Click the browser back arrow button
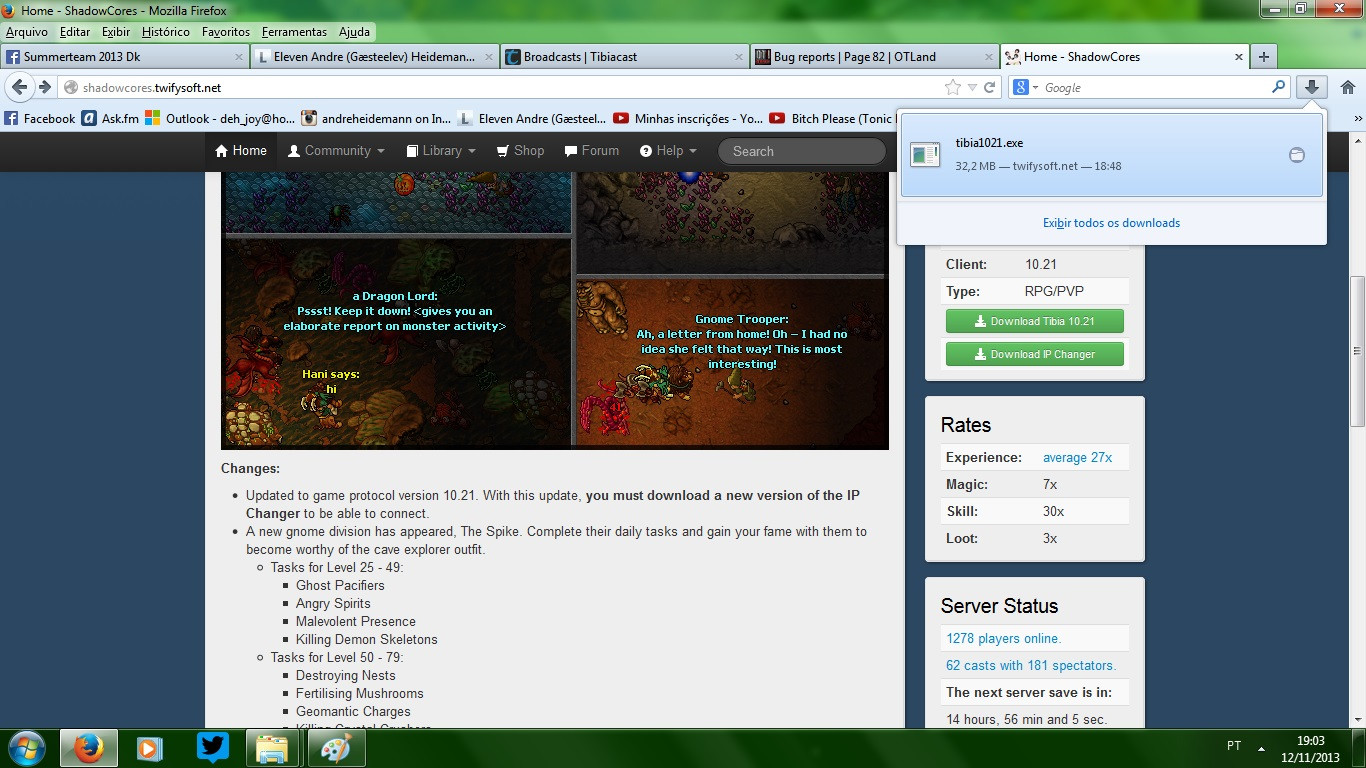 [x=19, y=87]
